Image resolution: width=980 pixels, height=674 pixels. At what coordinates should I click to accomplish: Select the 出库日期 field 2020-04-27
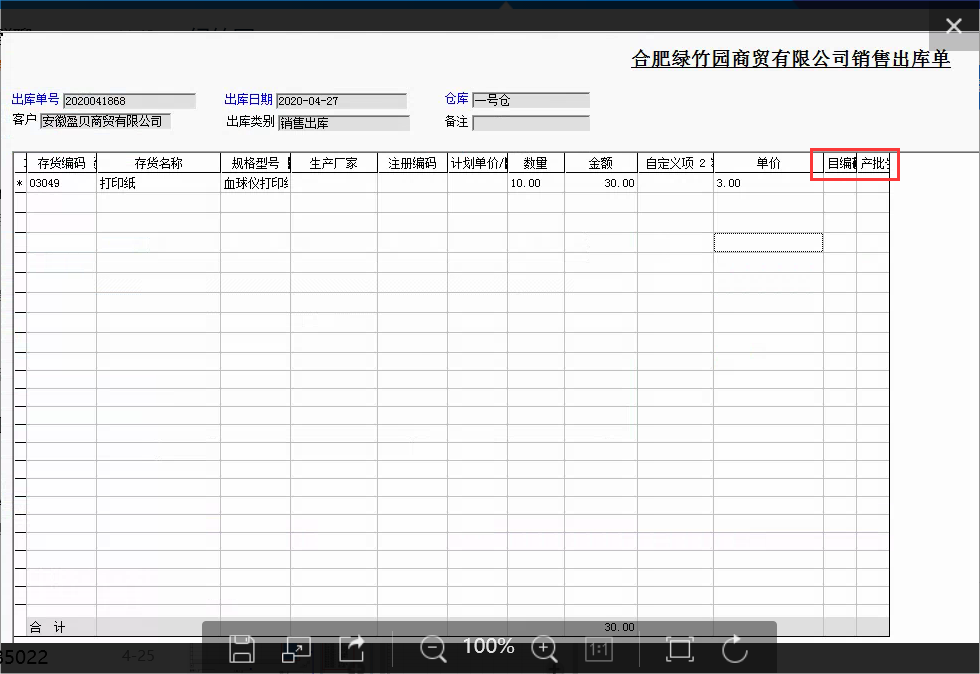click(x=341, y=101)
